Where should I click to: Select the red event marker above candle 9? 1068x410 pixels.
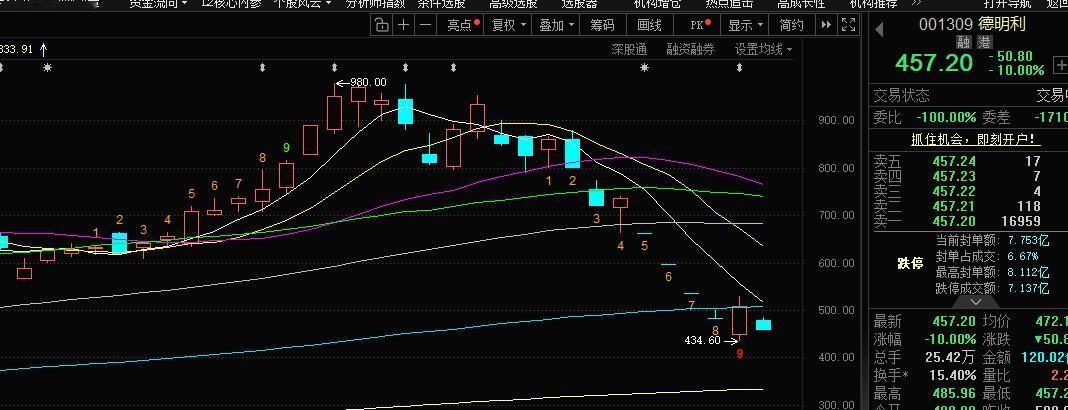740,67
